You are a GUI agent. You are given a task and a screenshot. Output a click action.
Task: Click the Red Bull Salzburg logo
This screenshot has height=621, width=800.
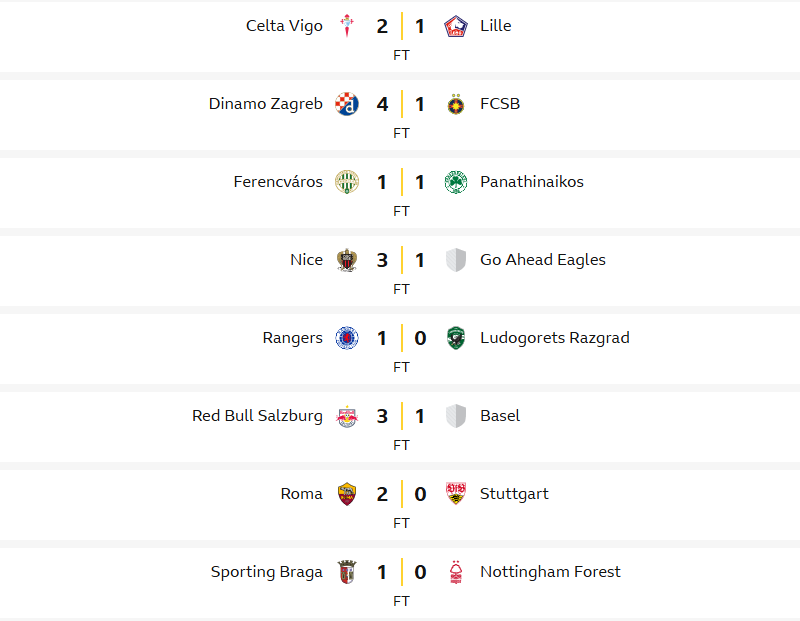(x=347, y=416)
